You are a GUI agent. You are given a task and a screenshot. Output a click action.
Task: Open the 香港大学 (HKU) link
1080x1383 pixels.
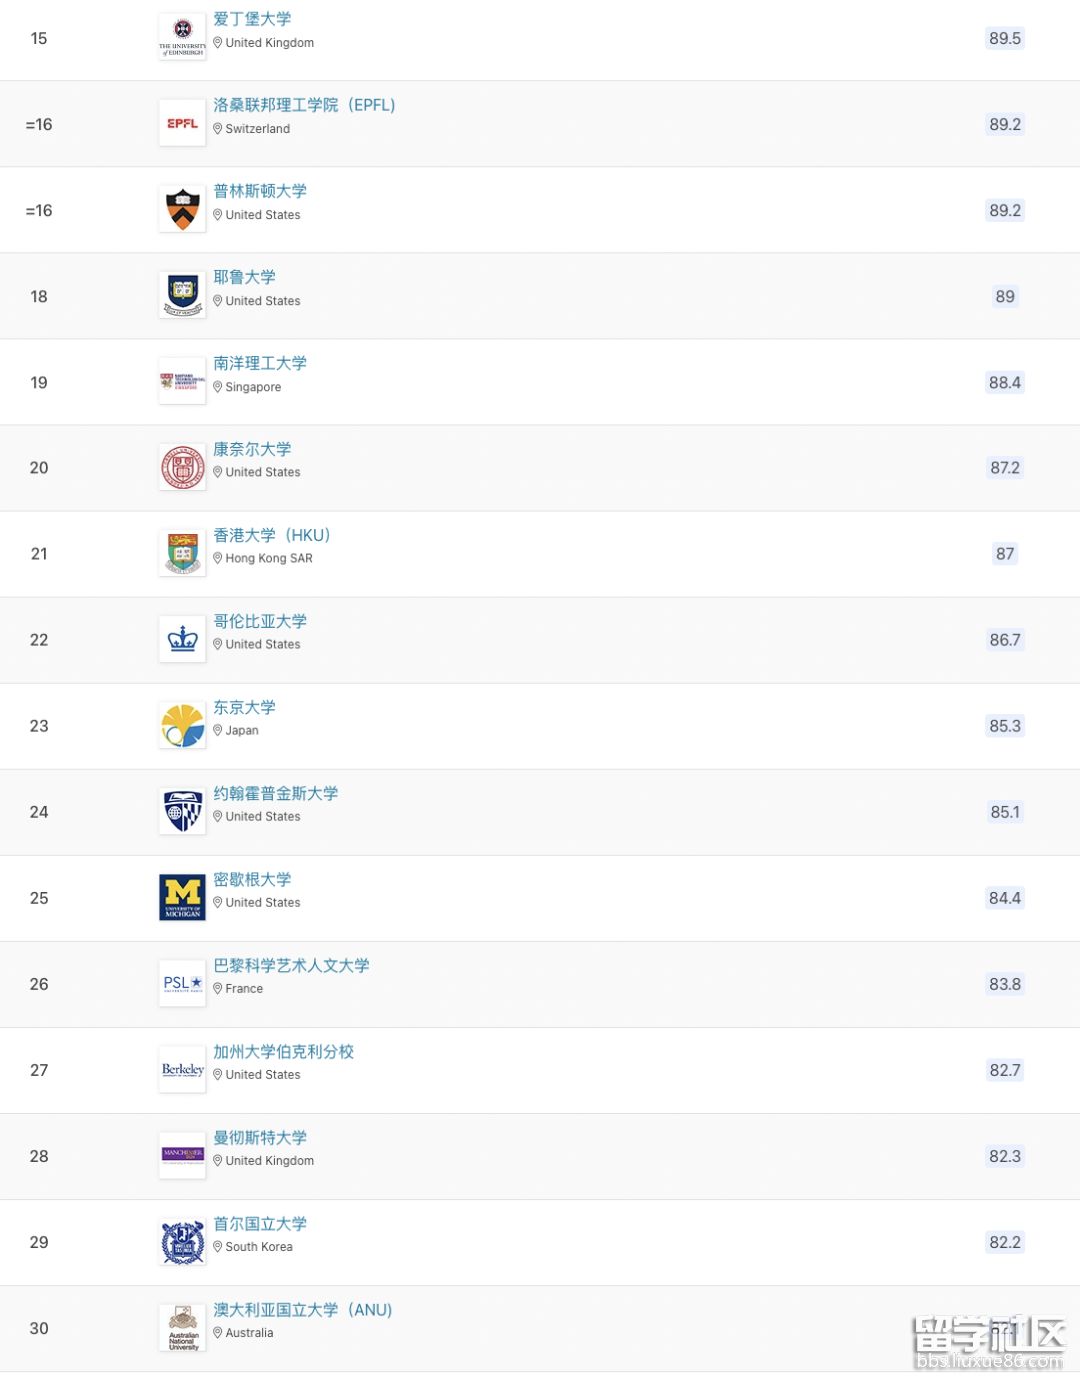(x=272, y=535)
